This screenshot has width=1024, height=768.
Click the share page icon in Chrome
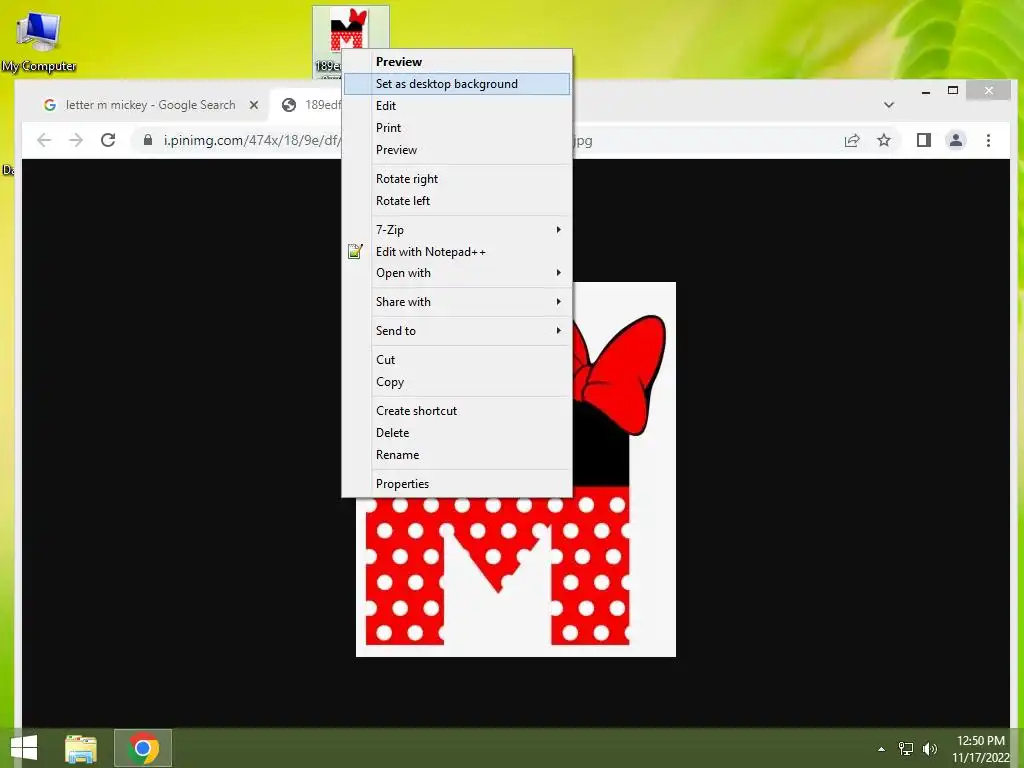click(852, 140)
